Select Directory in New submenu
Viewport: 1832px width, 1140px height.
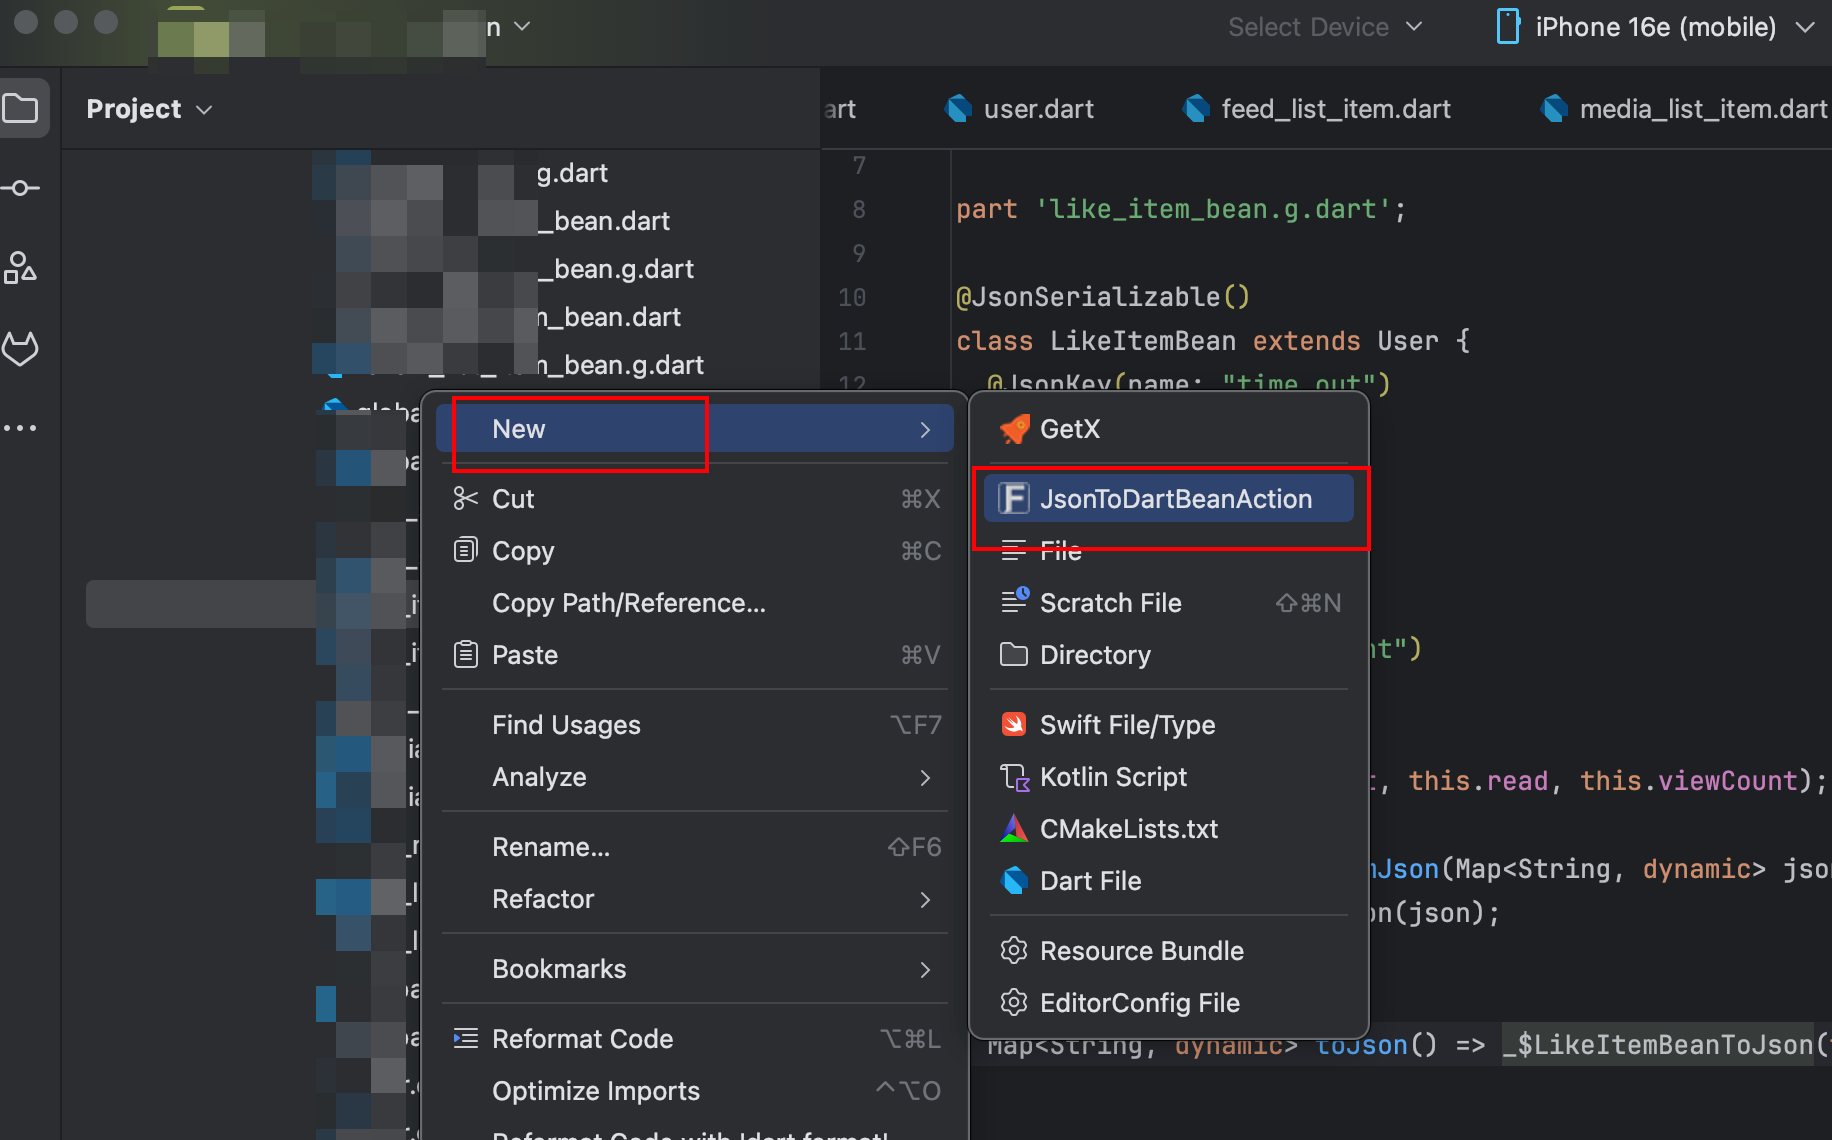click(1168, 655)
